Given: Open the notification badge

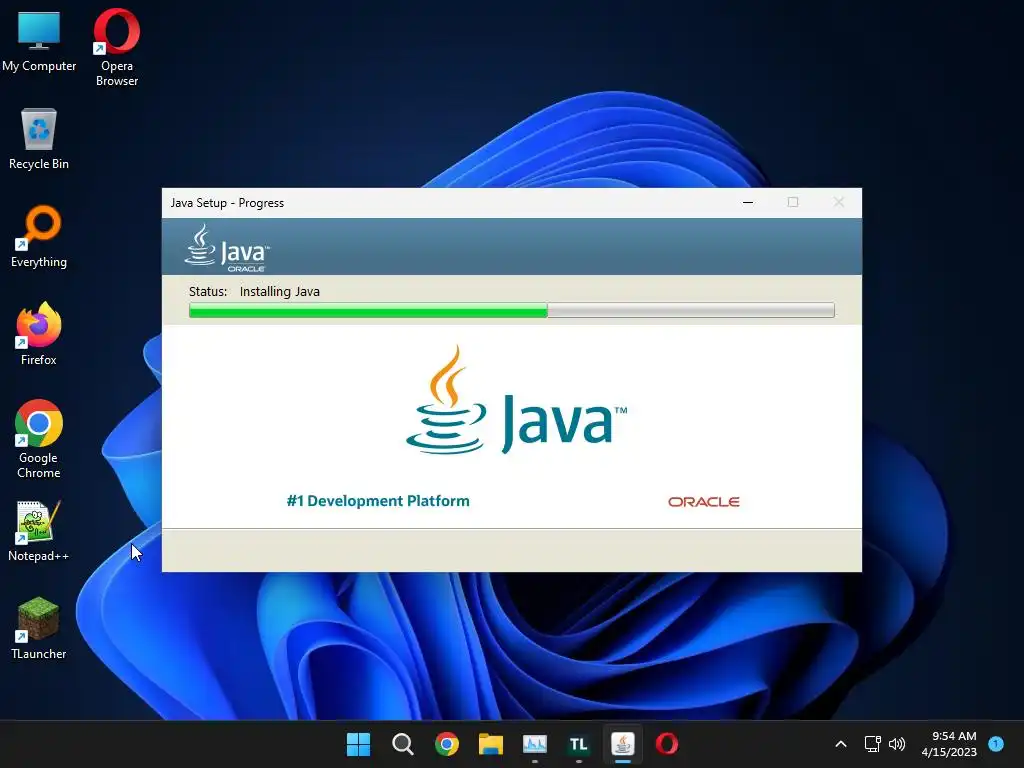Looking at the screenshot, I should (x=996, y=743).
